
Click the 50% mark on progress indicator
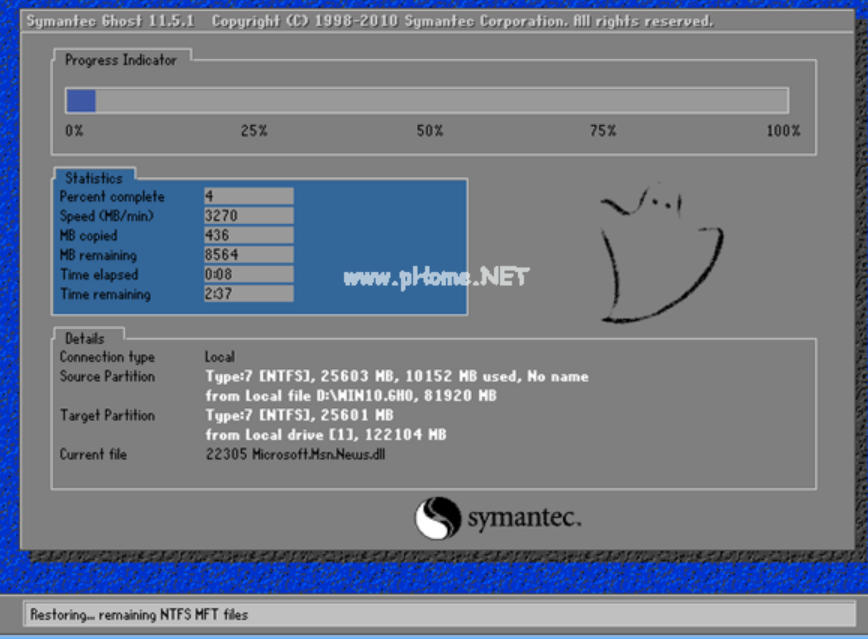click(x=430, y=131)
